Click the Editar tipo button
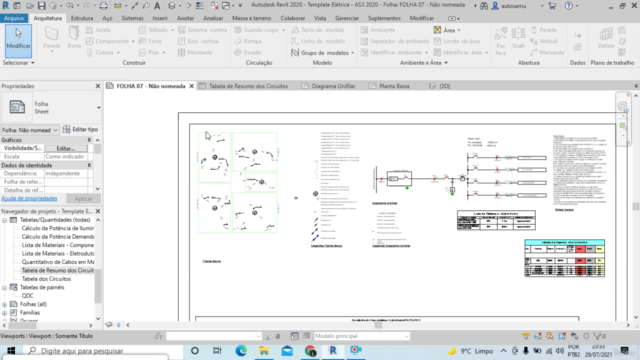 (80, 129)
